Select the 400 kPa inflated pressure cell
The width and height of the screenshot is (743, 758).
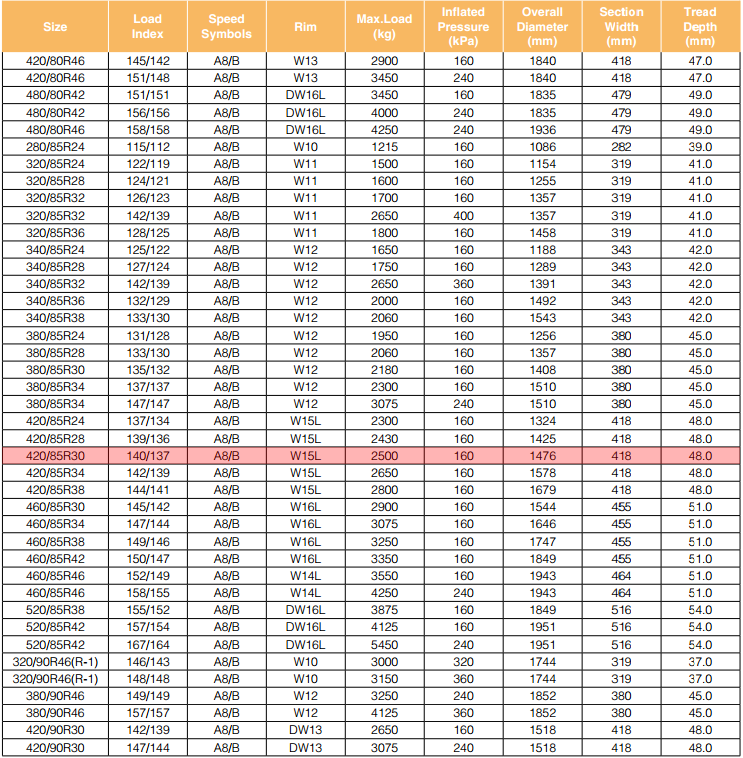(463, 215)
